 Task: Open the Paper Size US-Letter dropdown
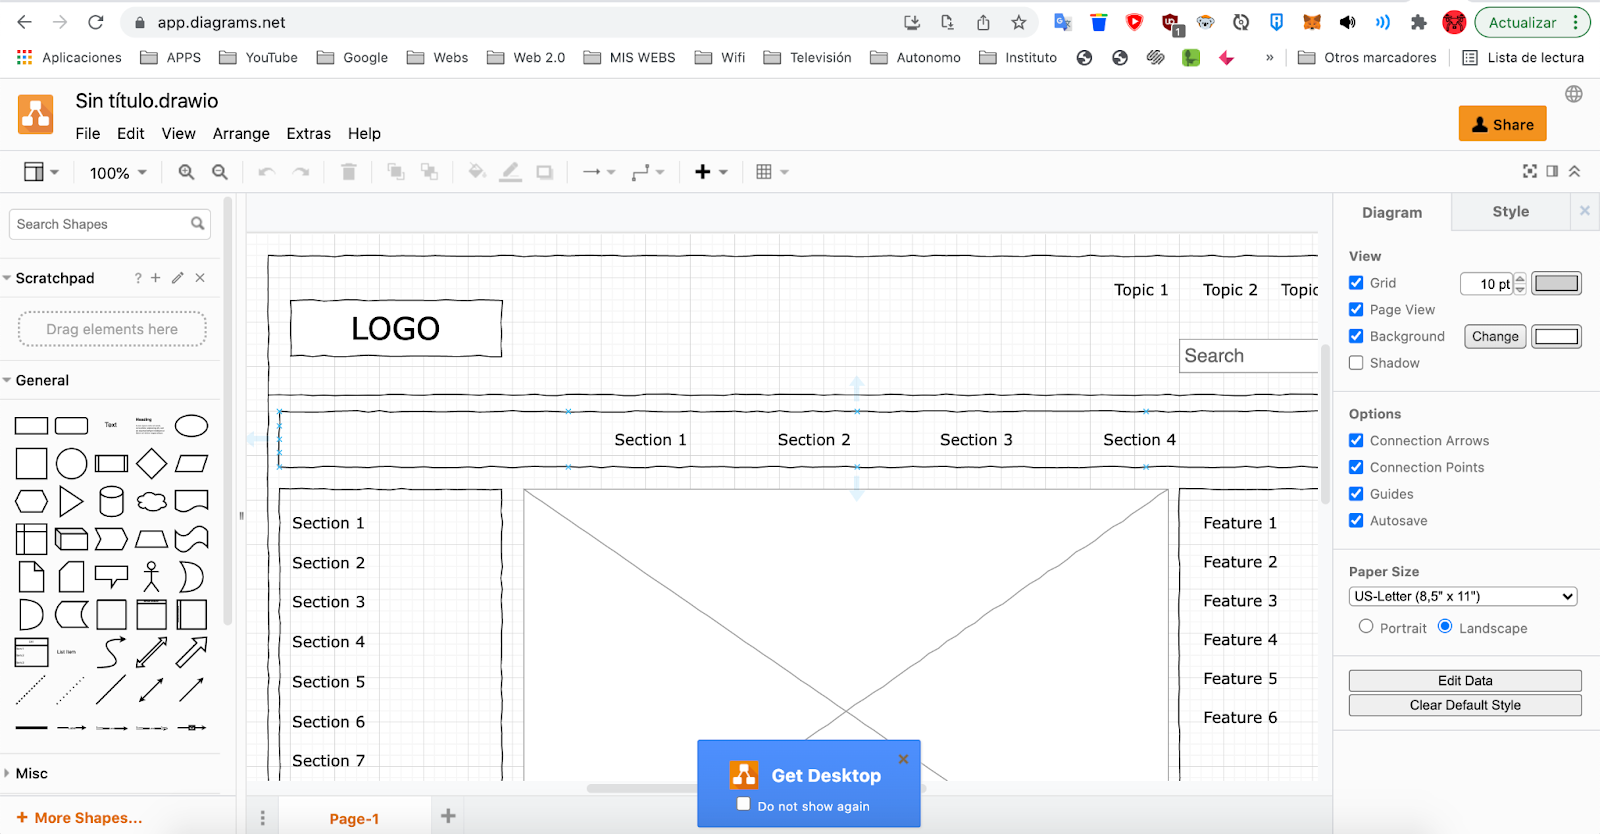pos(1462,596)
